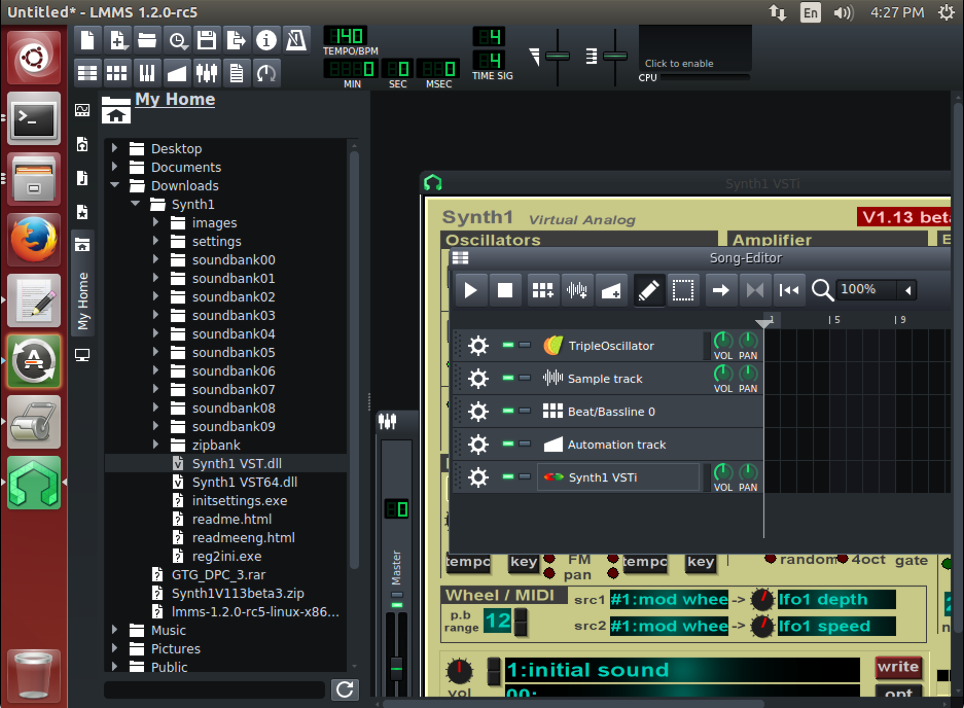Toggle the Beat+Bassline Editor visibility
The width and height of the screenshot is (964, 708).
pyautogui.click(x=117, y=72)
